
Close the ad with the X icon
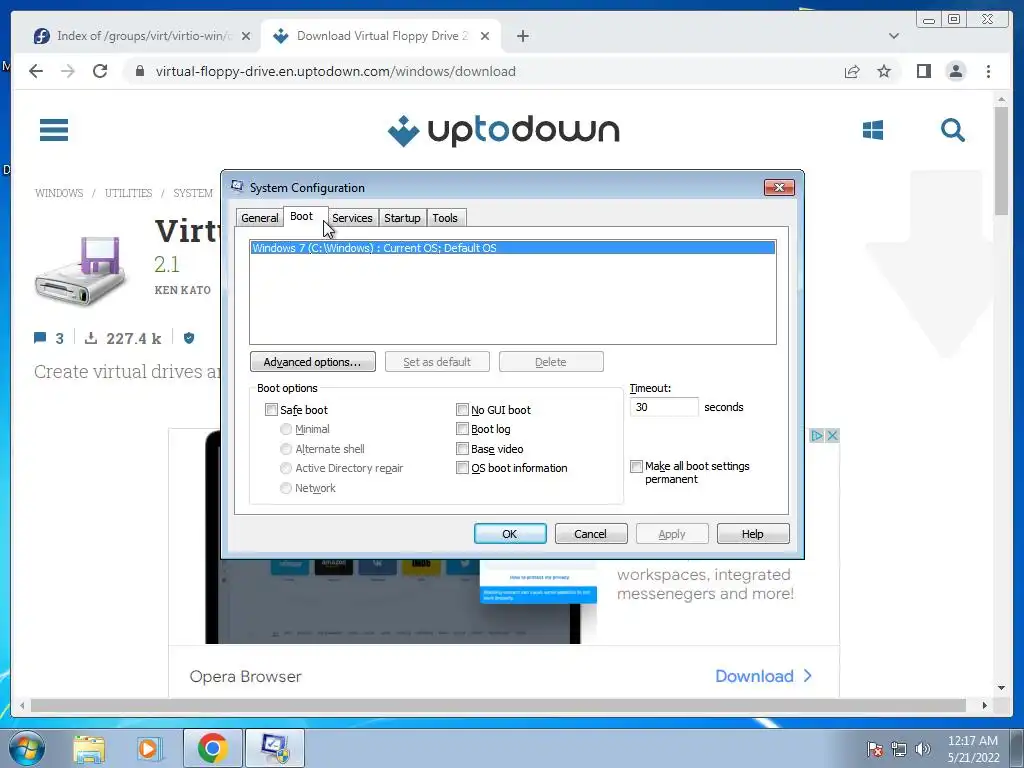point(832,436)
